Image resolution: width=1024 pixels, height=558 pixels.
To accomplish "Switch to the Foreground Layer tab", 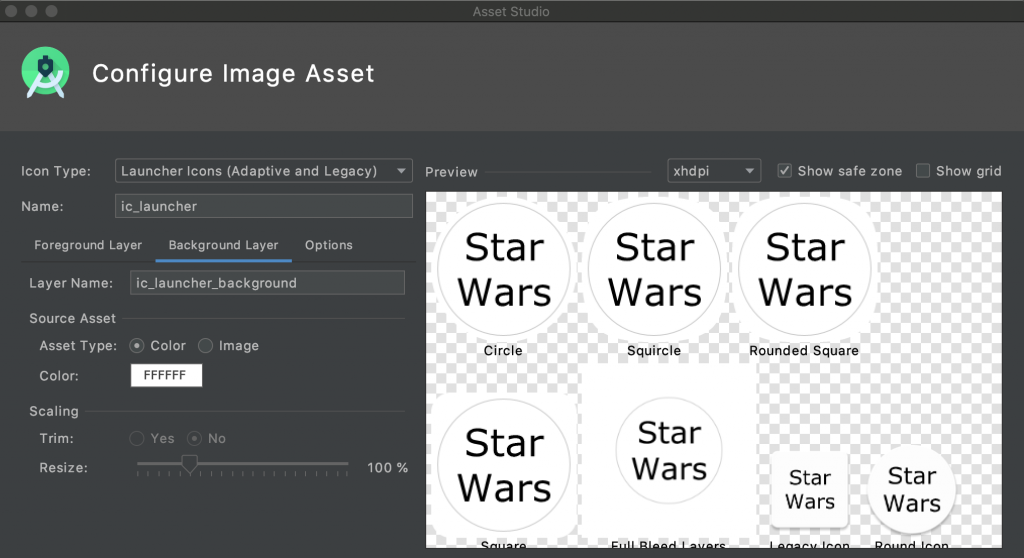I will (x=88, y=245).
